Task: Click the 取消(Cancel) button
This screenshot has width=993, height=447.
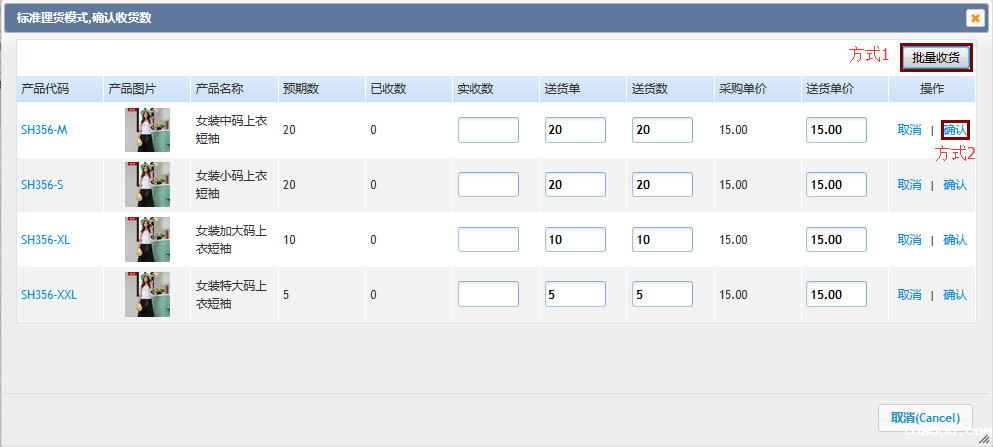Action: click(x=925, y=418)
